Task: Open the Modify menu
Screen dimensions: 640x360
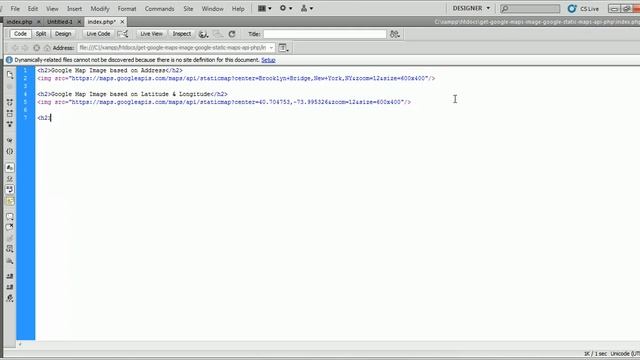Action: 100,9
